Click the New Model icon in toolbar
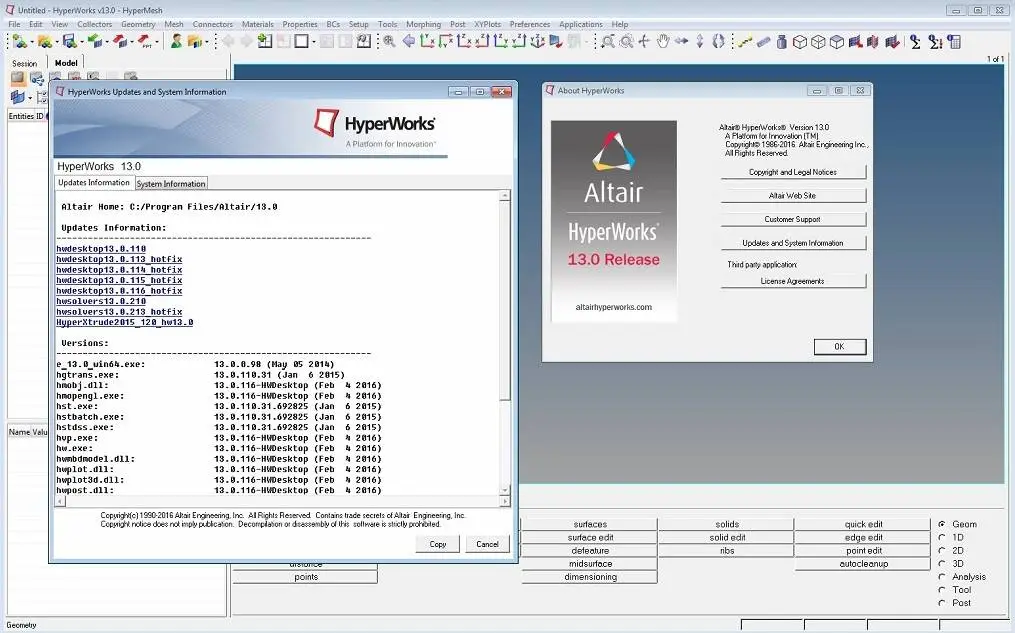 [19, 41]
